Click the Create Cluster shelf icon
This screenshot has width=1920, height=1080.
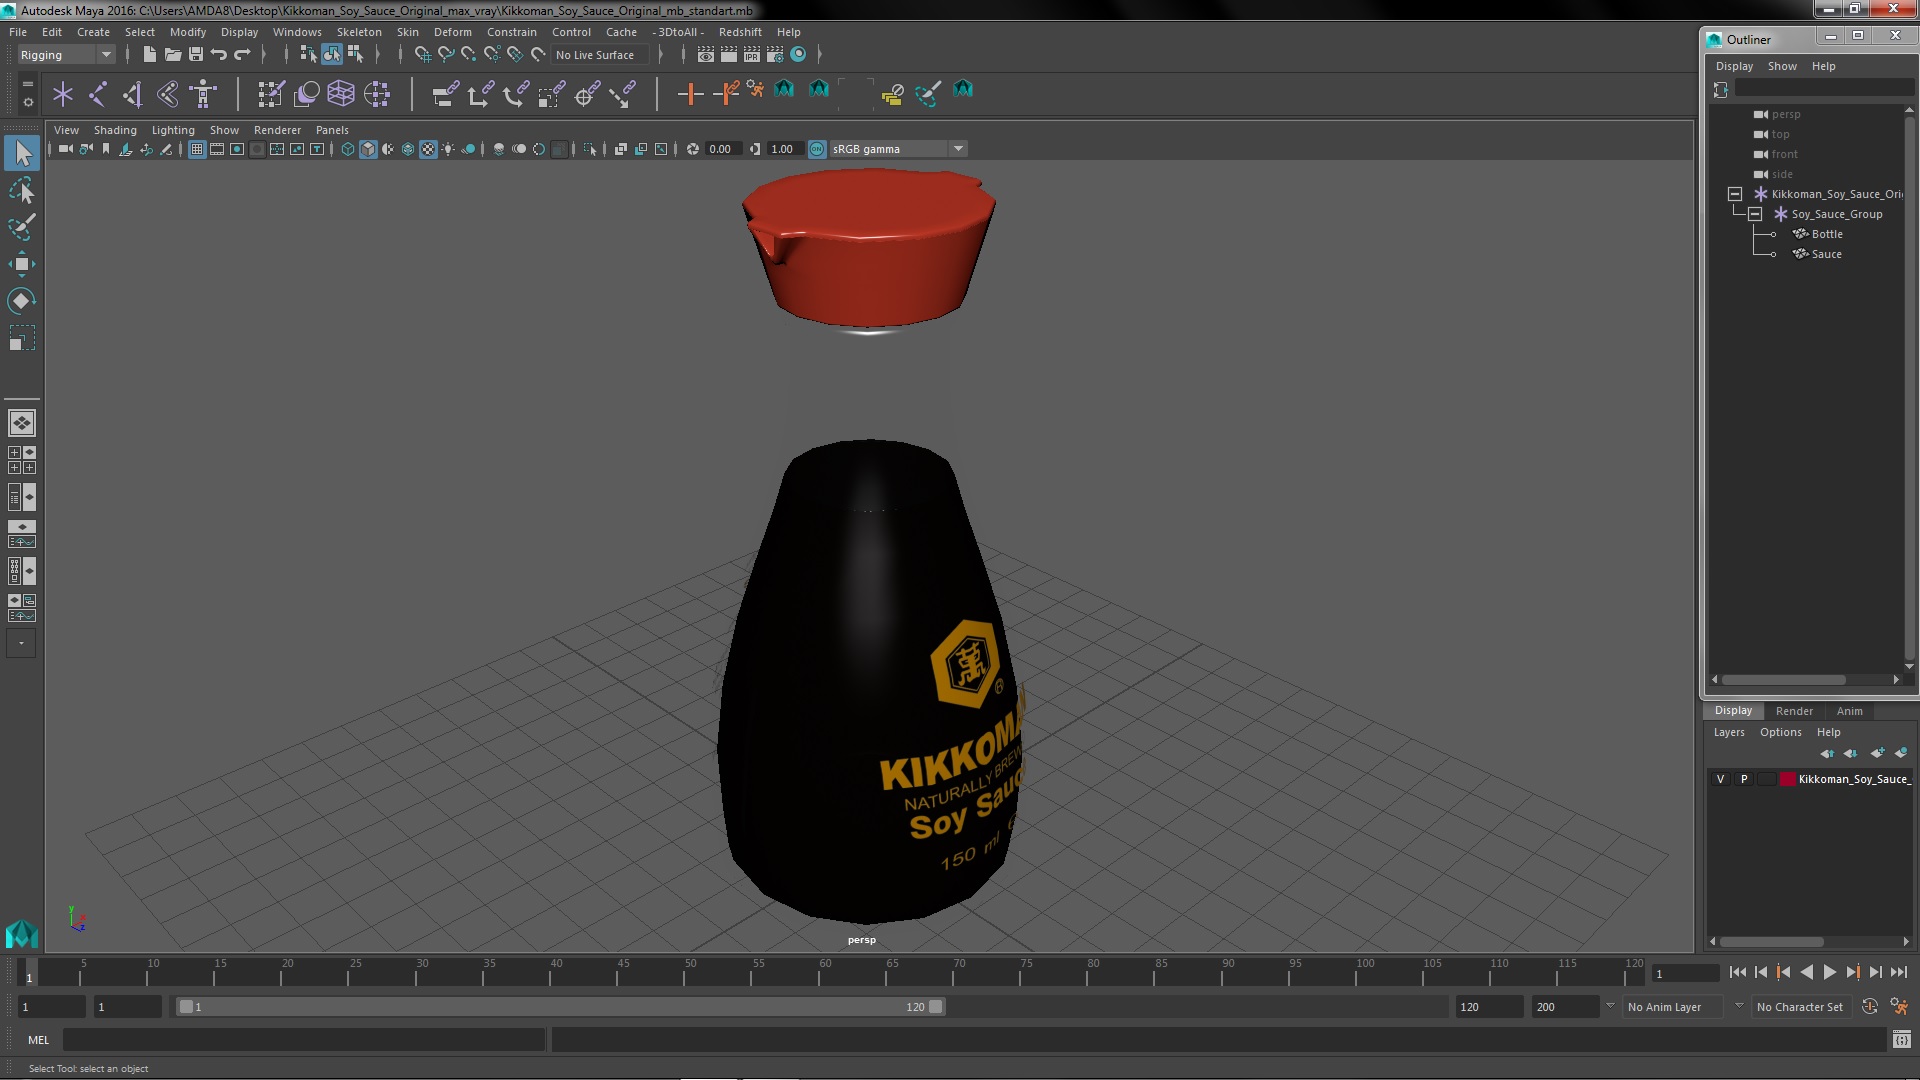coord(376,94)
